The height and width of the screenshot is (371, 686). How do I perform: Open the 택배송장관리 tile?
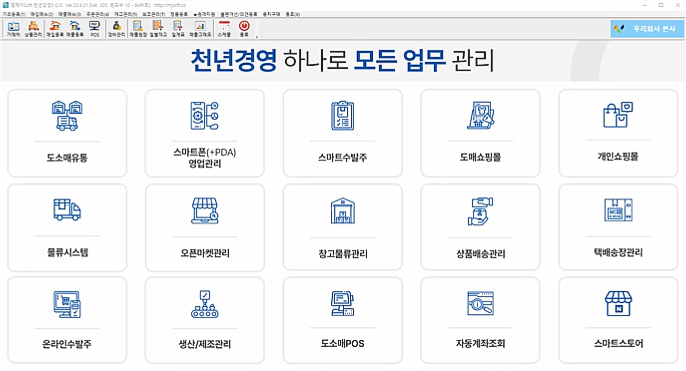[618, 228]
